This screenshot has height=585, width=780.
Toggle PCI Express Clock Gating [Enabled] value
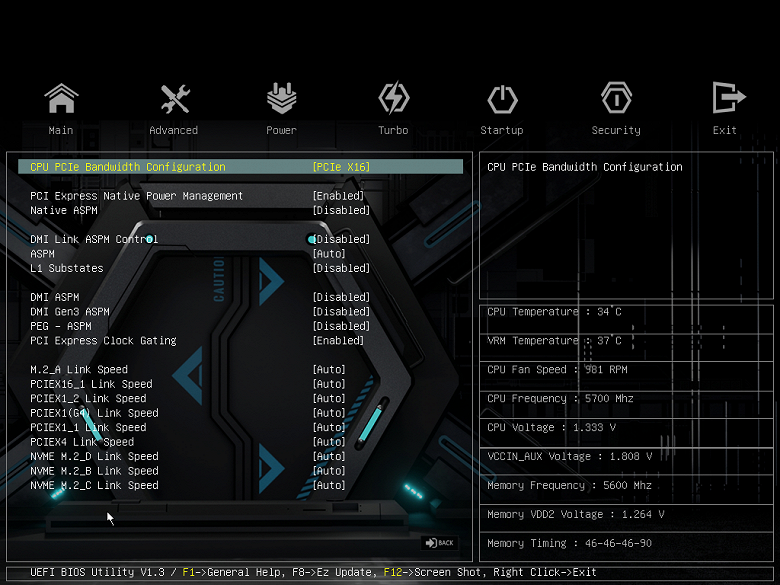coord(338,341)
